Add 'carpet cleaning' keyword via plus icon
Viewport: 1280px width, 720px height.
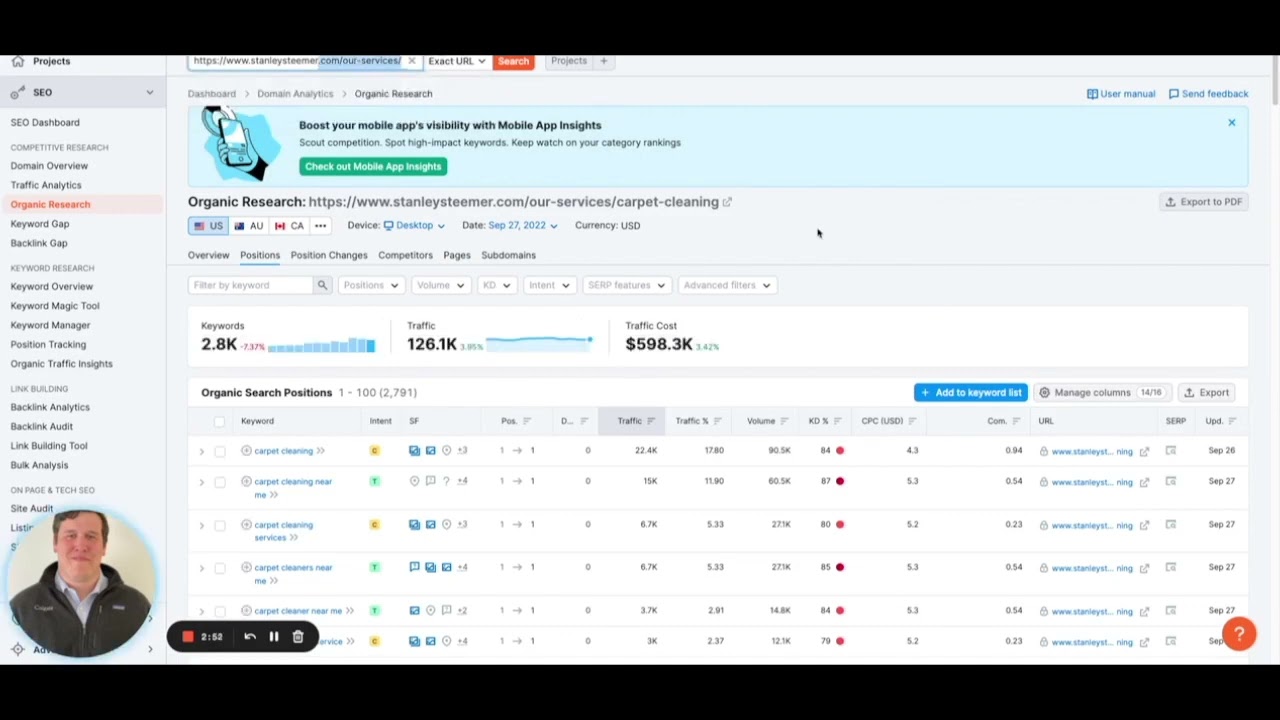[246, 451]
